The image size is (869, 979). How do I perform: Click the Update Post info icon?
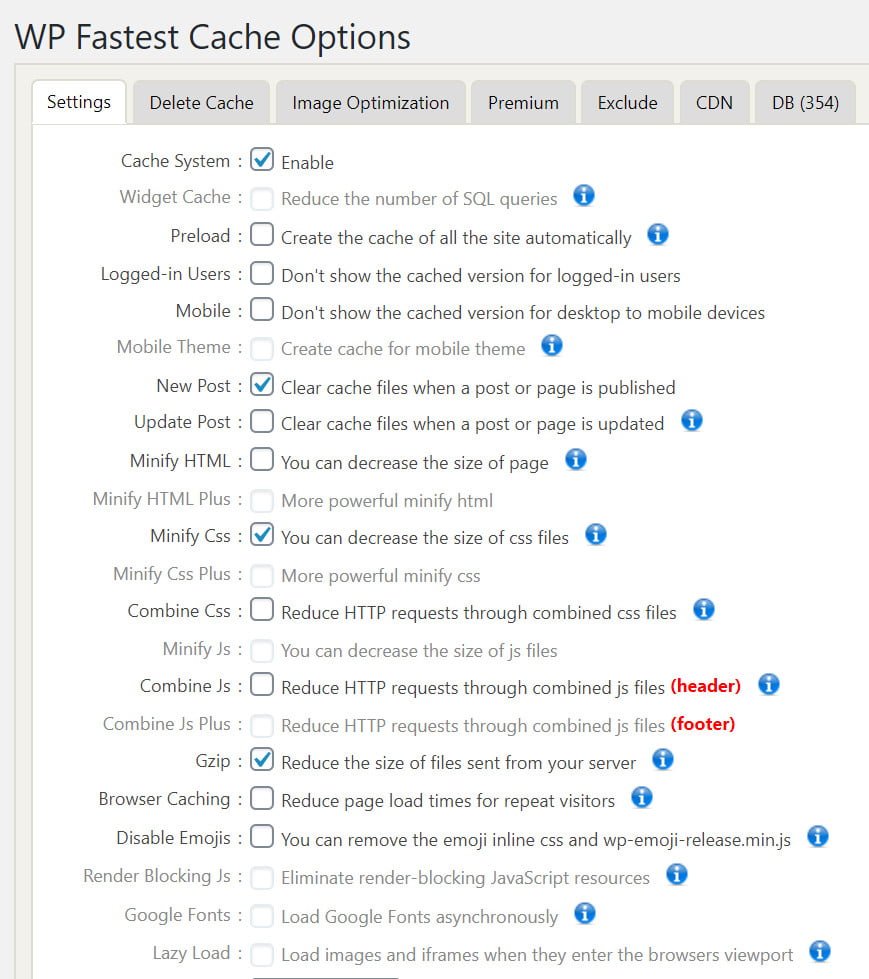tap(691, 421)
